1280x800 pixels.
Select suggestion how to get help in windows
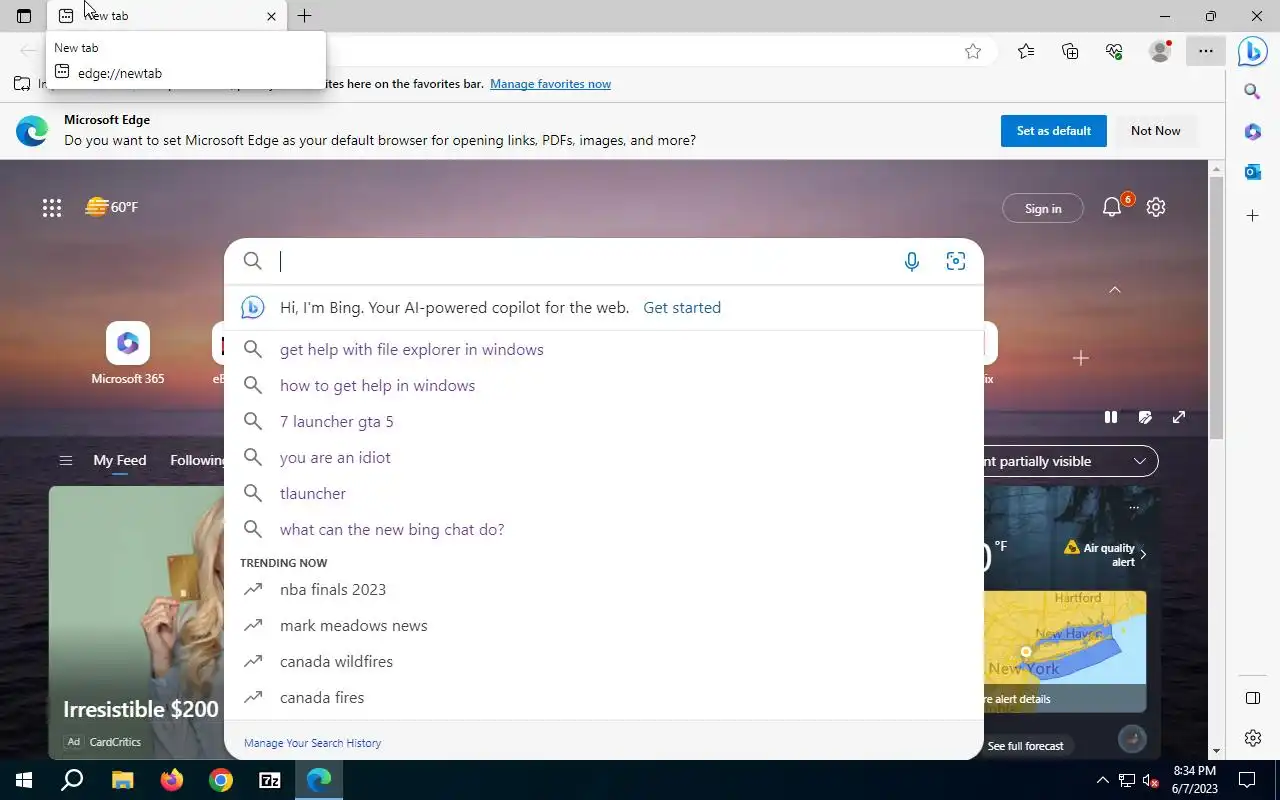click(x=604, y=386)
